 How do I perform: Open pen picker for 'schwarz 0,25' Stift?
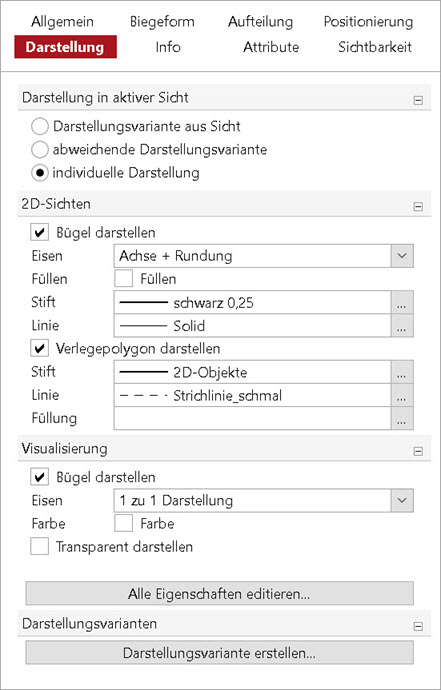click(x=402, y=303)
